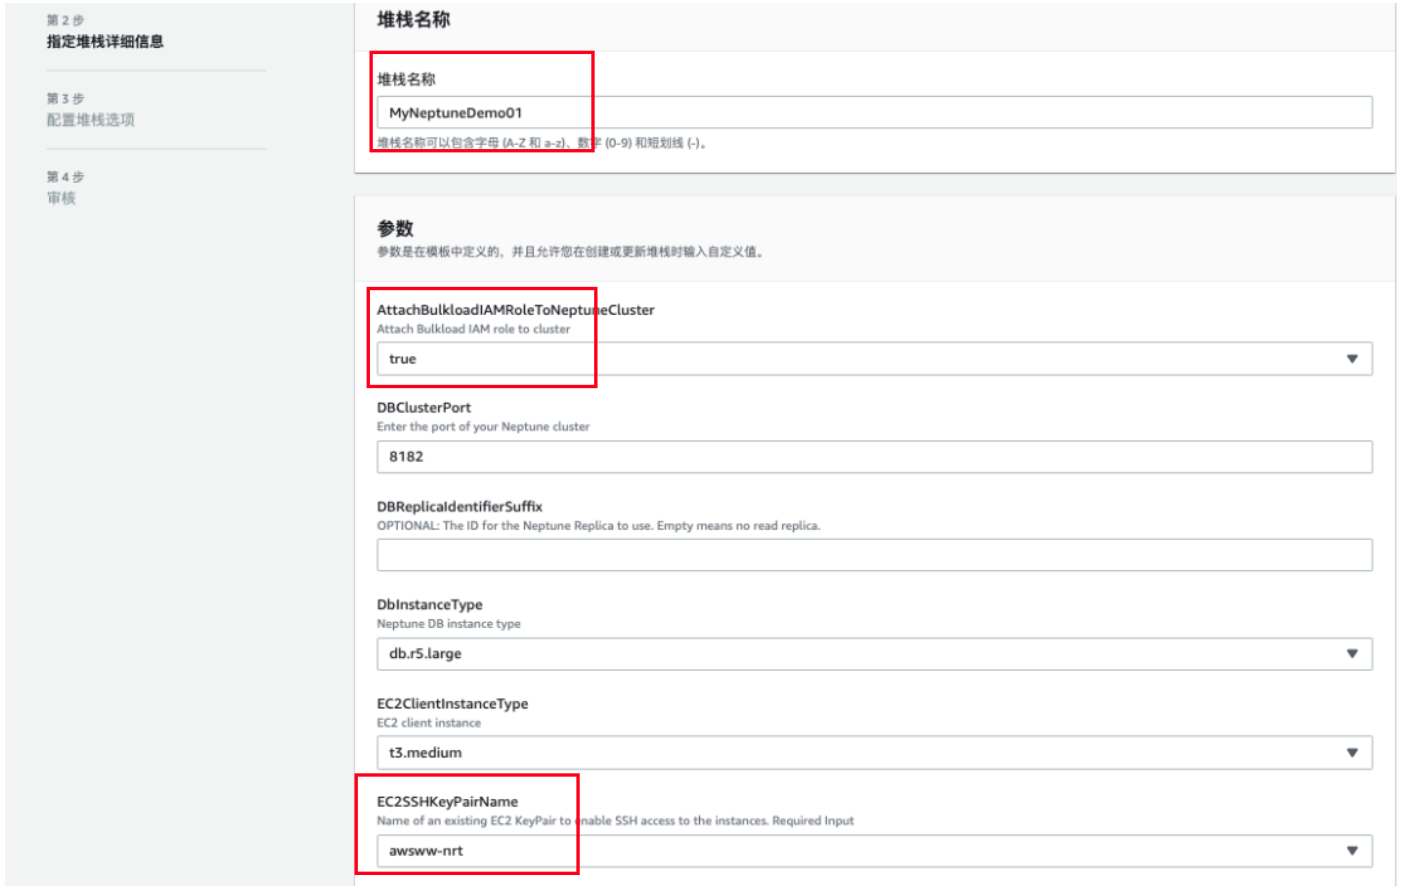Click the empty DBReplicaIdentifierSuffix field
The width and height of the screenshot is (1412, 888).
click(x=874, y=555)
